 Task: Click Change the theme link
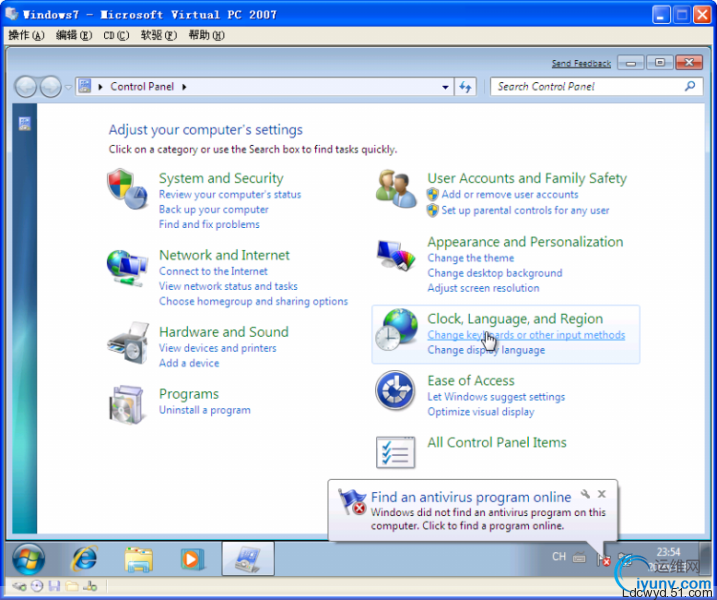pos(471,258)
